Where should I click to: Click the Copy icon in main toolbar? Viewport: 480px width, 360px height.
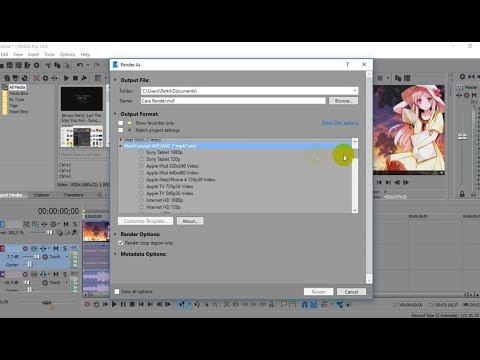(x=57, y=65)
